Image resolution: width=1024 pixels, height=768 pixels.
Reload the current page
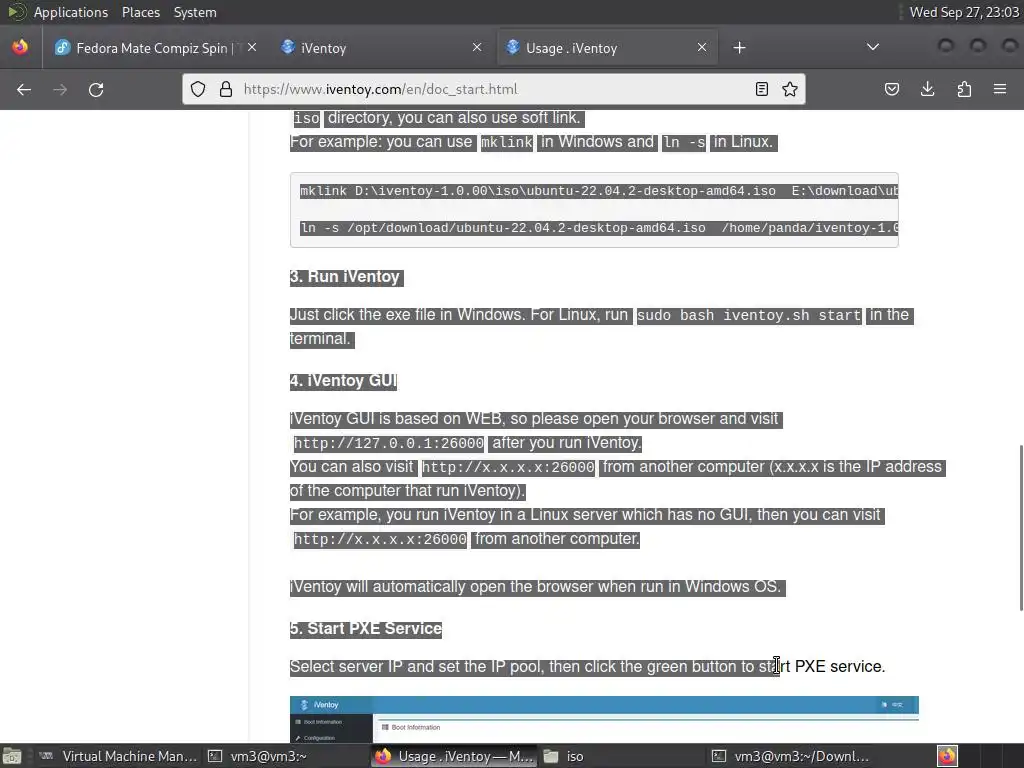click(x=96, y=89)
